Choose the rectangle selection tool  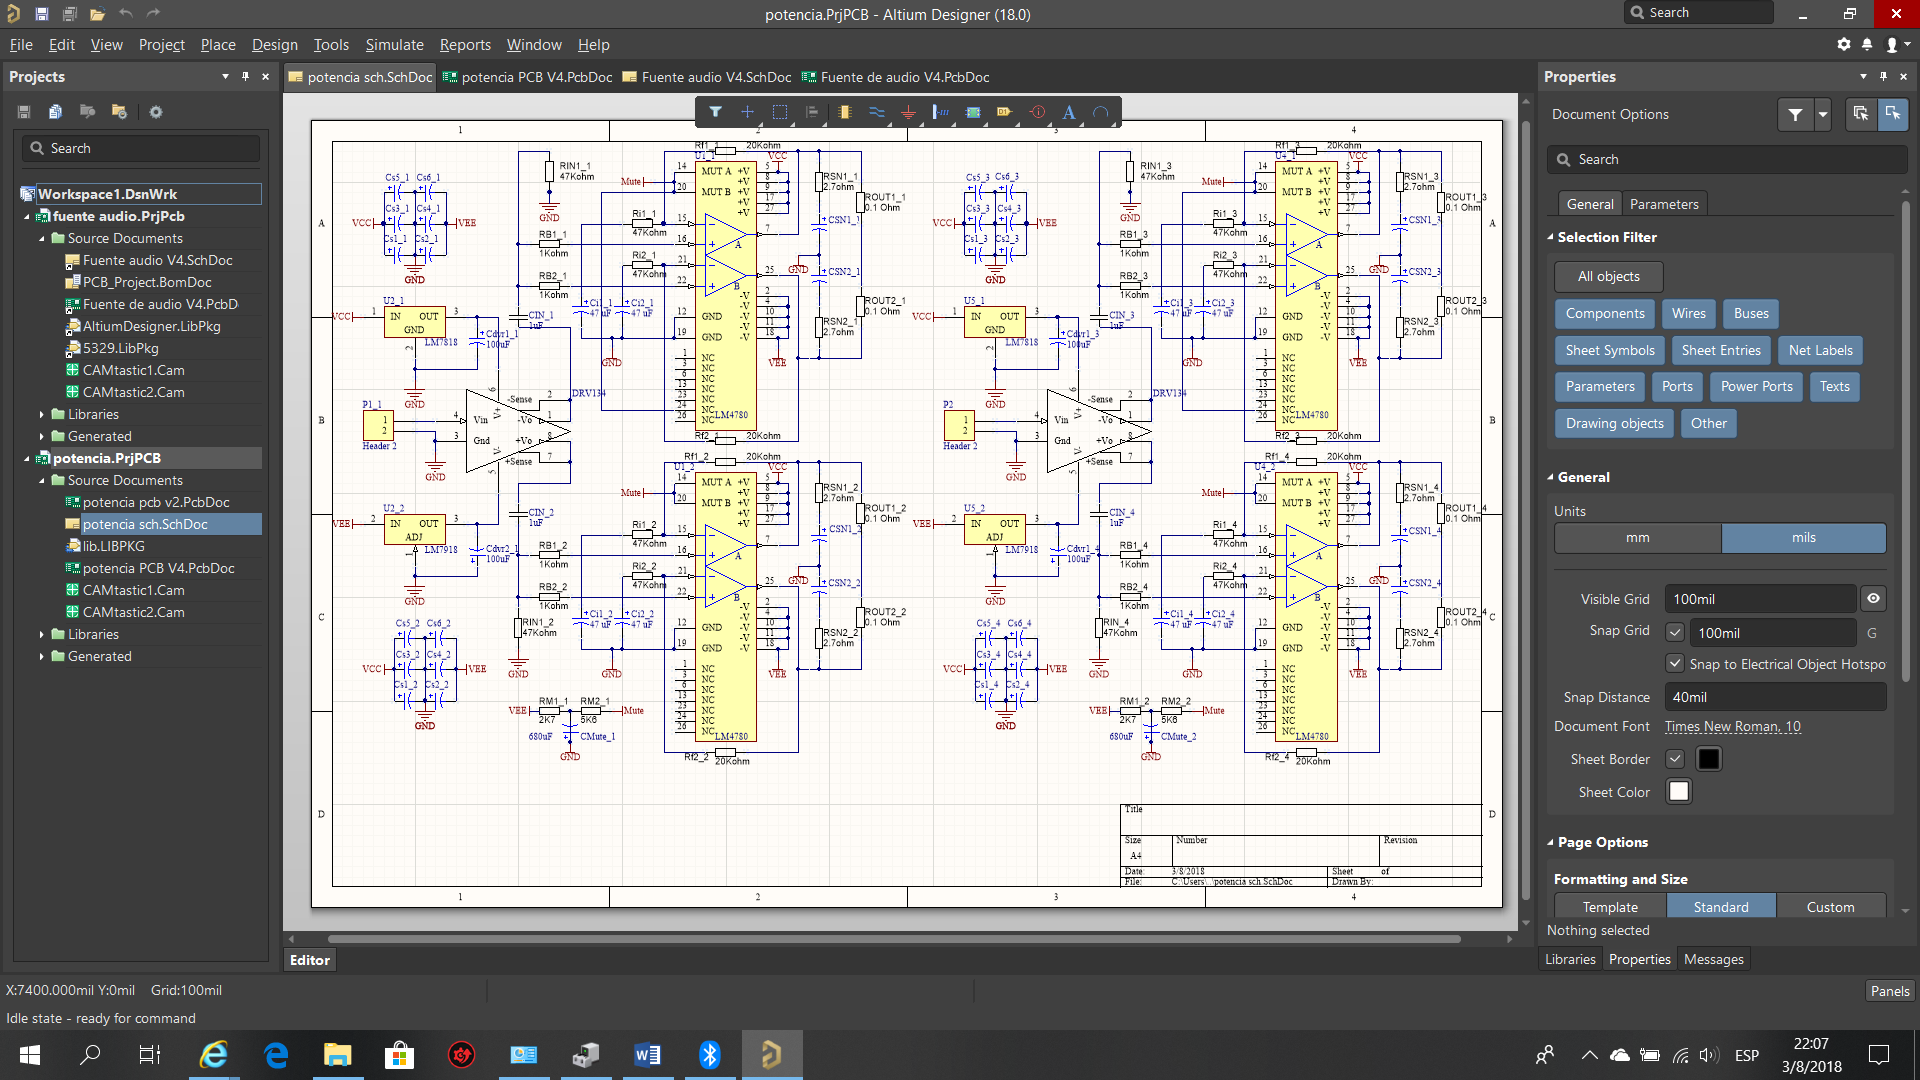[780, 112]
